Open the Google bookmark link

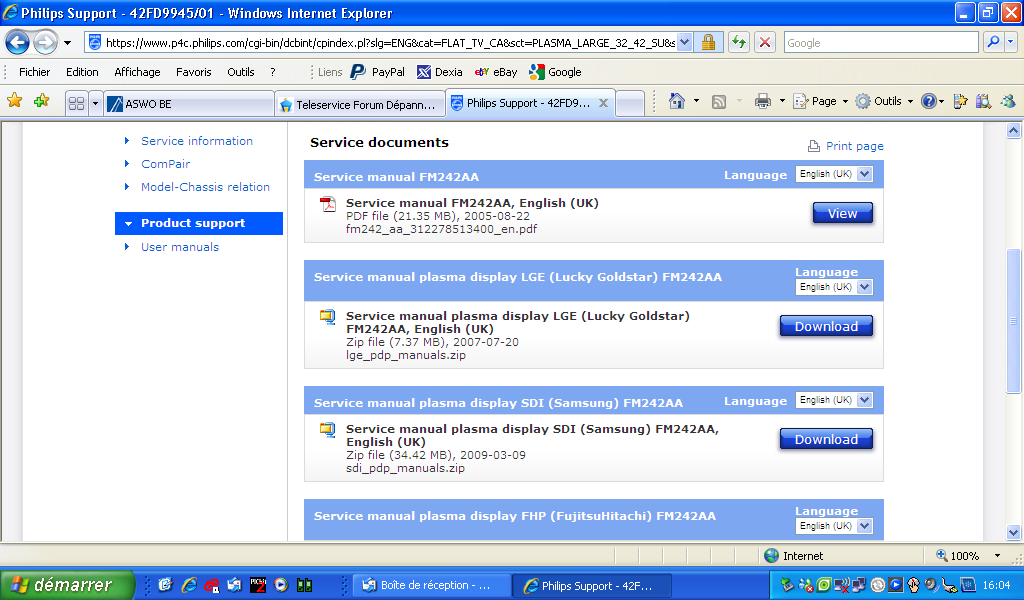pyautogui.click(x=556, y=72)
